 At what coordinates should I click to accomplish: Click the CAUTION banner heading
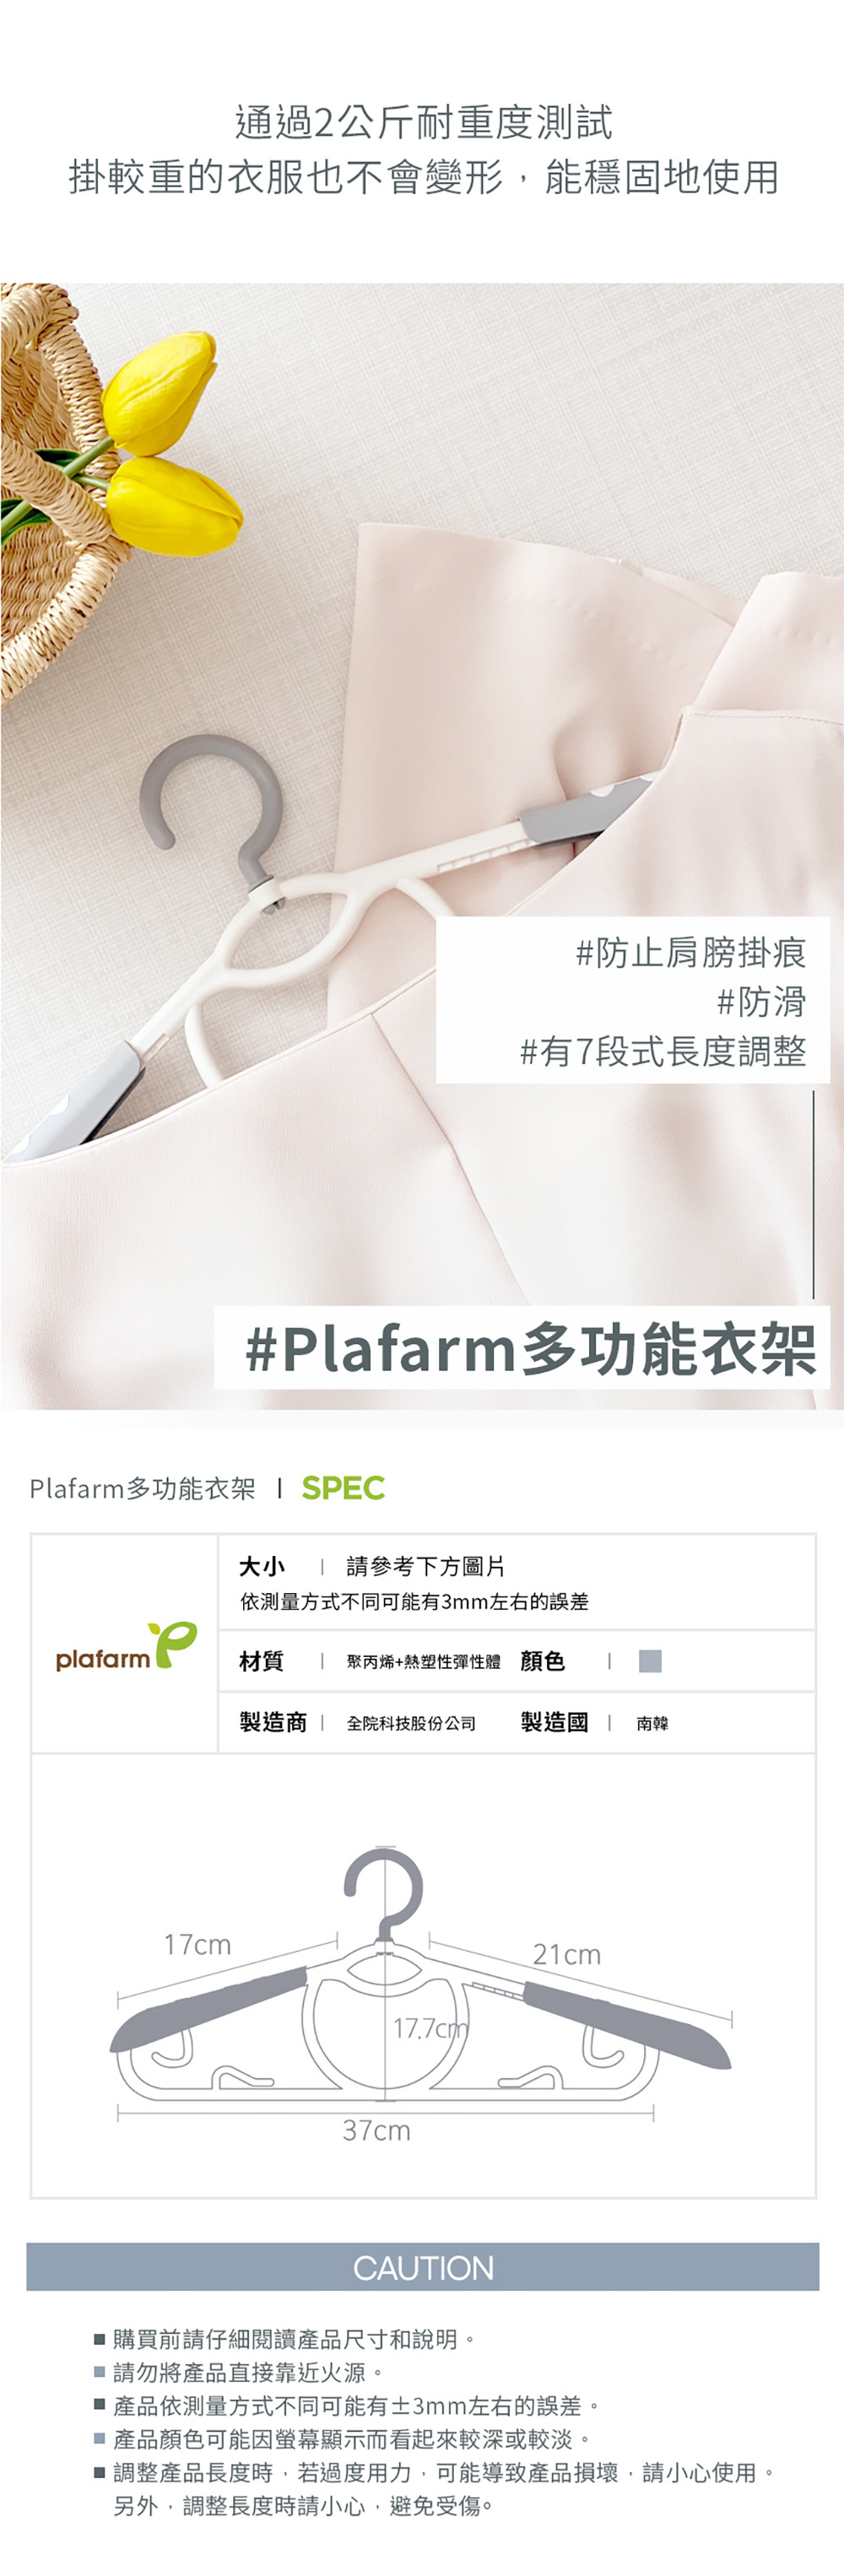click(x=423, y=2268)
